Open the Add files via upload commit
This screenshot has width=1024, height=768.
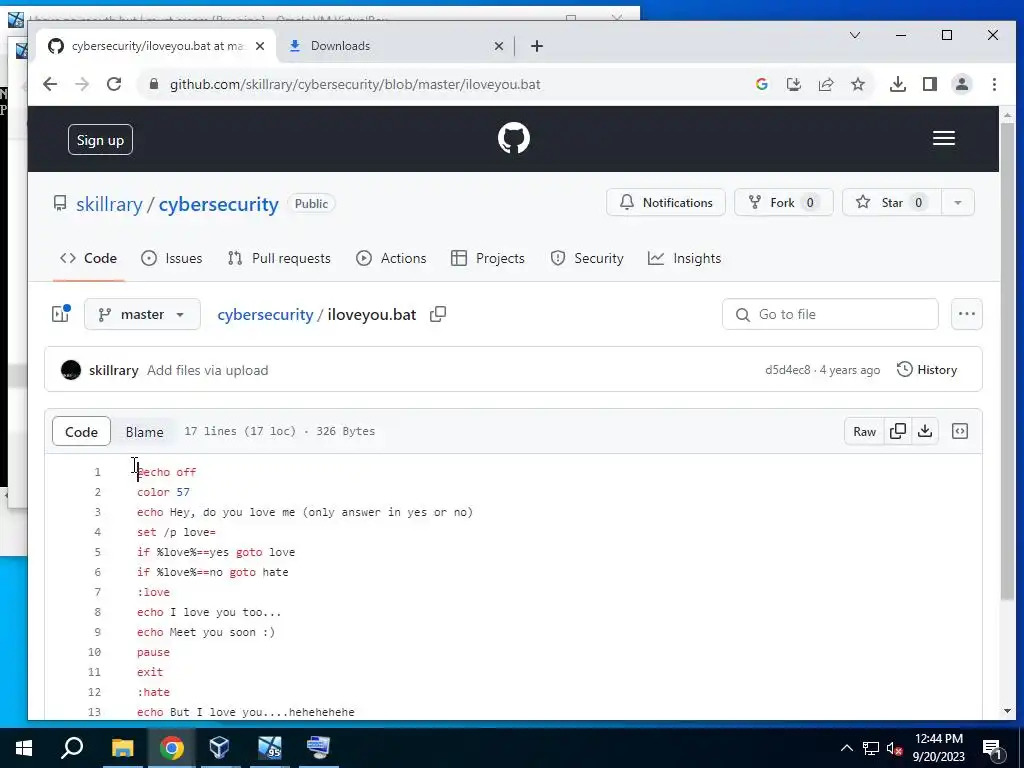(208, 370)
